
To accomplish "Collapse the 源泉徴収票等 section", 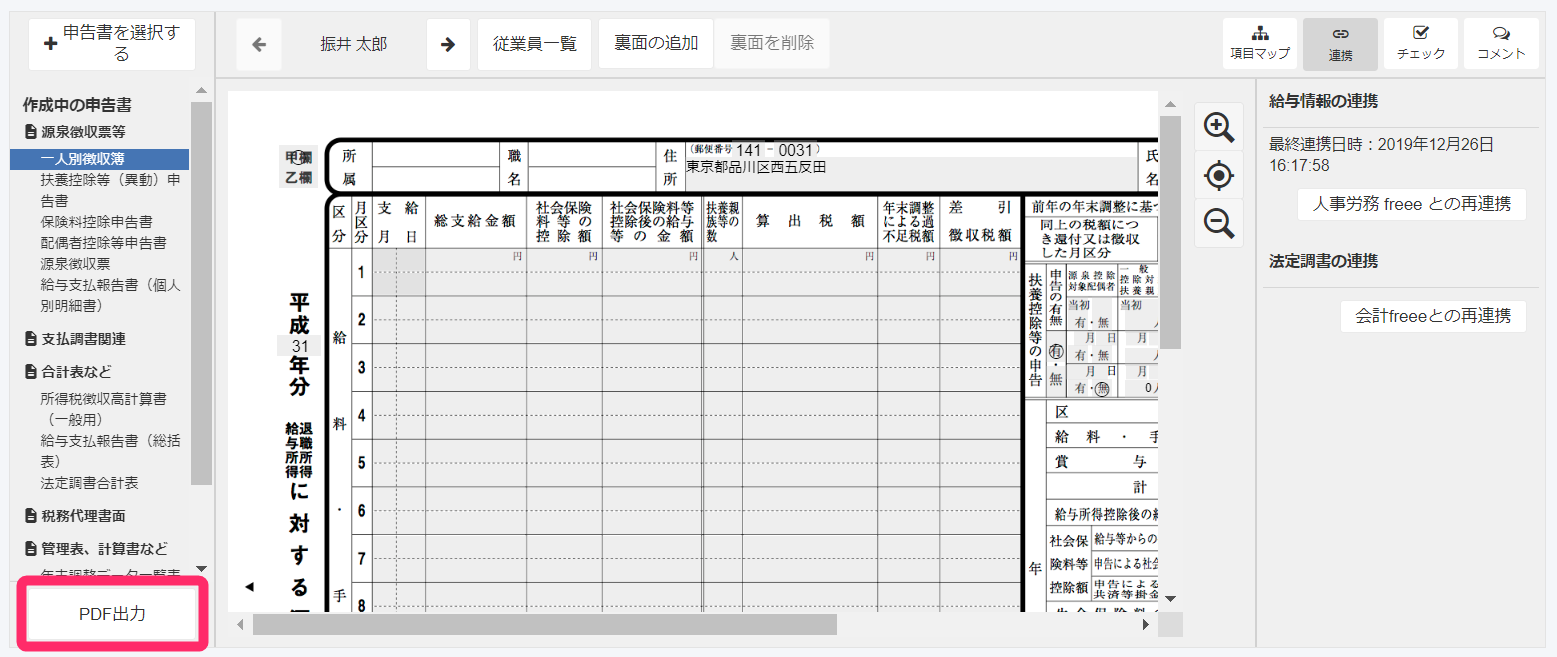I will pyautogui.click(x=82, y=131).
